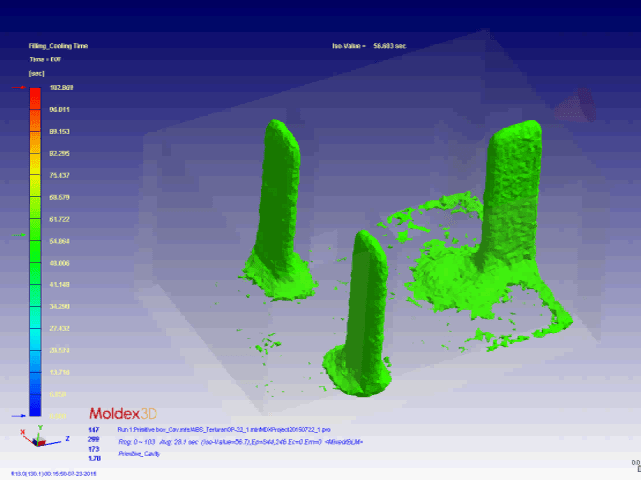Viewport: 641px width, 480px height.
Task: Click the 48.006 legend value
Action: [x=60, y=263]
